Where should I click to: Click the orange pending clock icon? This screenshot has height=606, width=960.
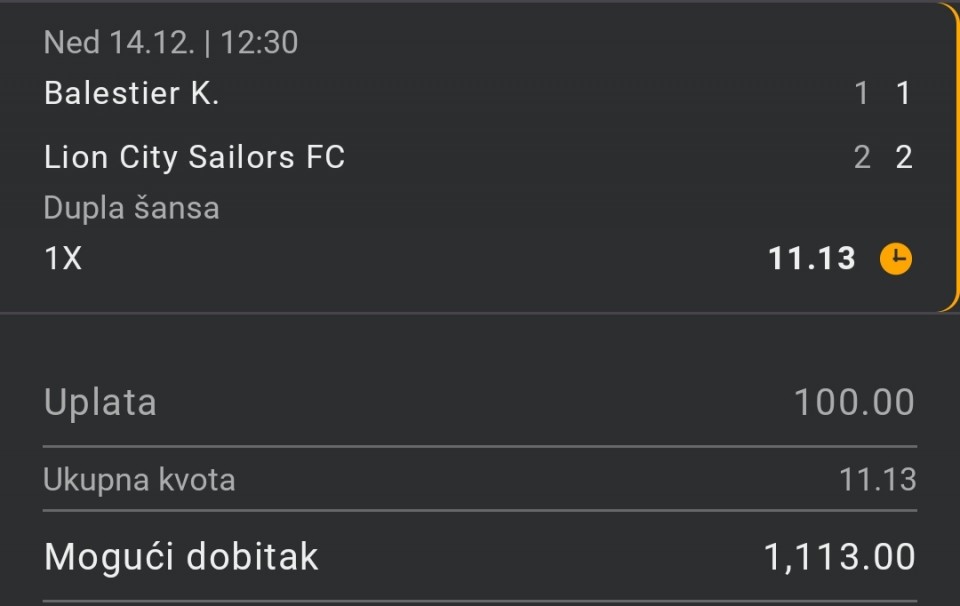pos(895,259)
